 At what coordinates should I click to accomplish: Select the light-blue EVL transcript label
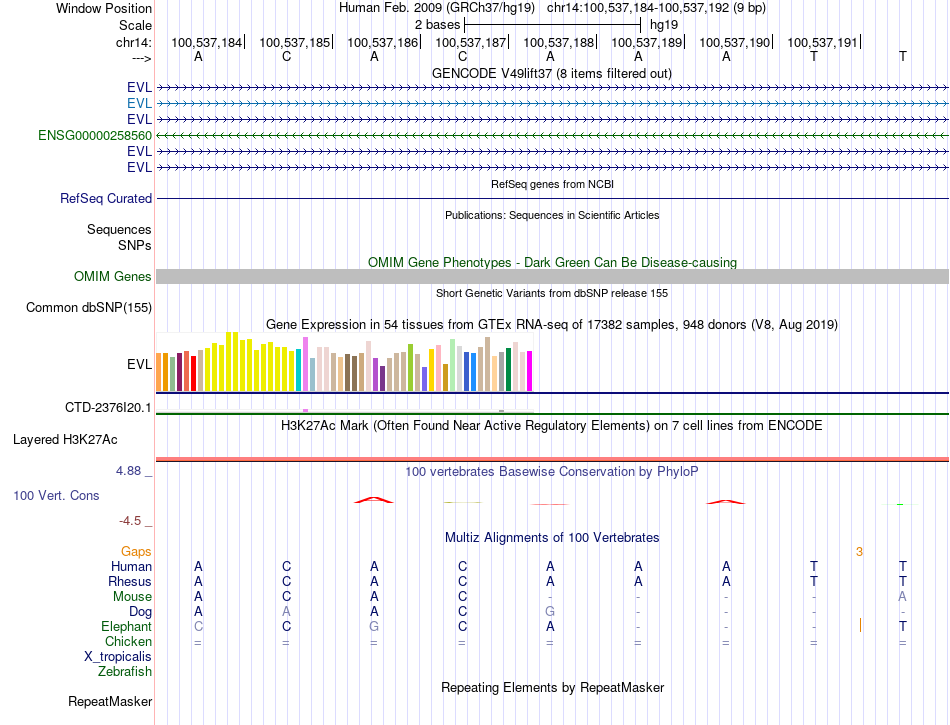[139, 103]
